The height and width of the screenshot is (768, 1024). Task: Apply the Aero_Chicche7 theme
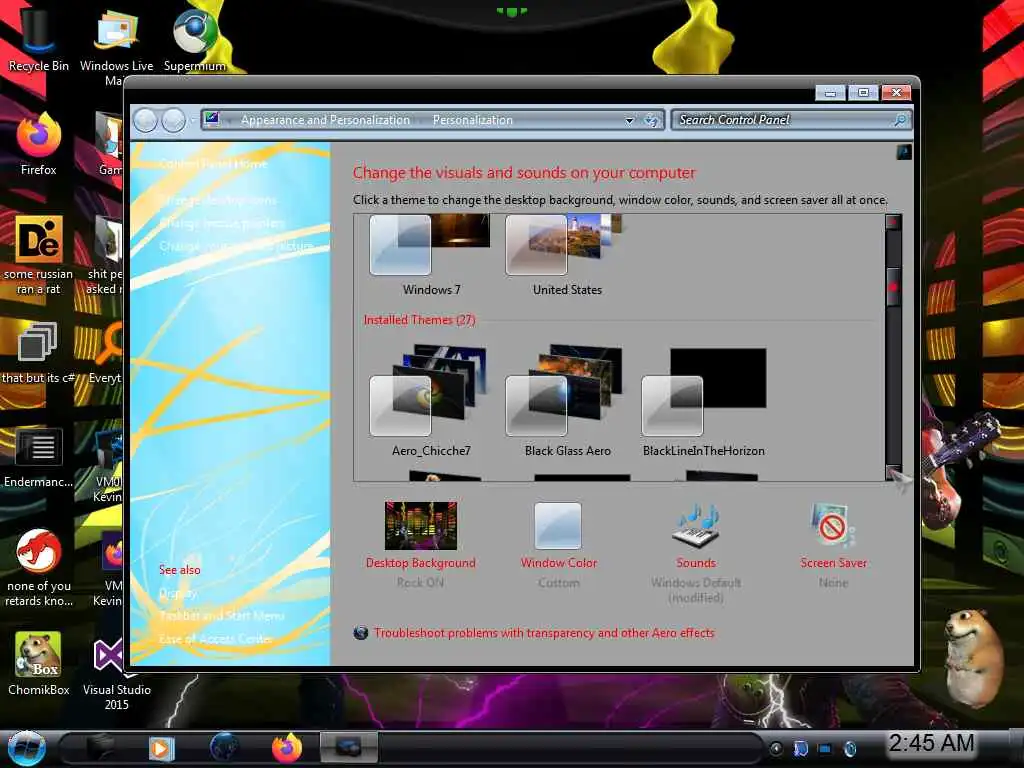430,401
